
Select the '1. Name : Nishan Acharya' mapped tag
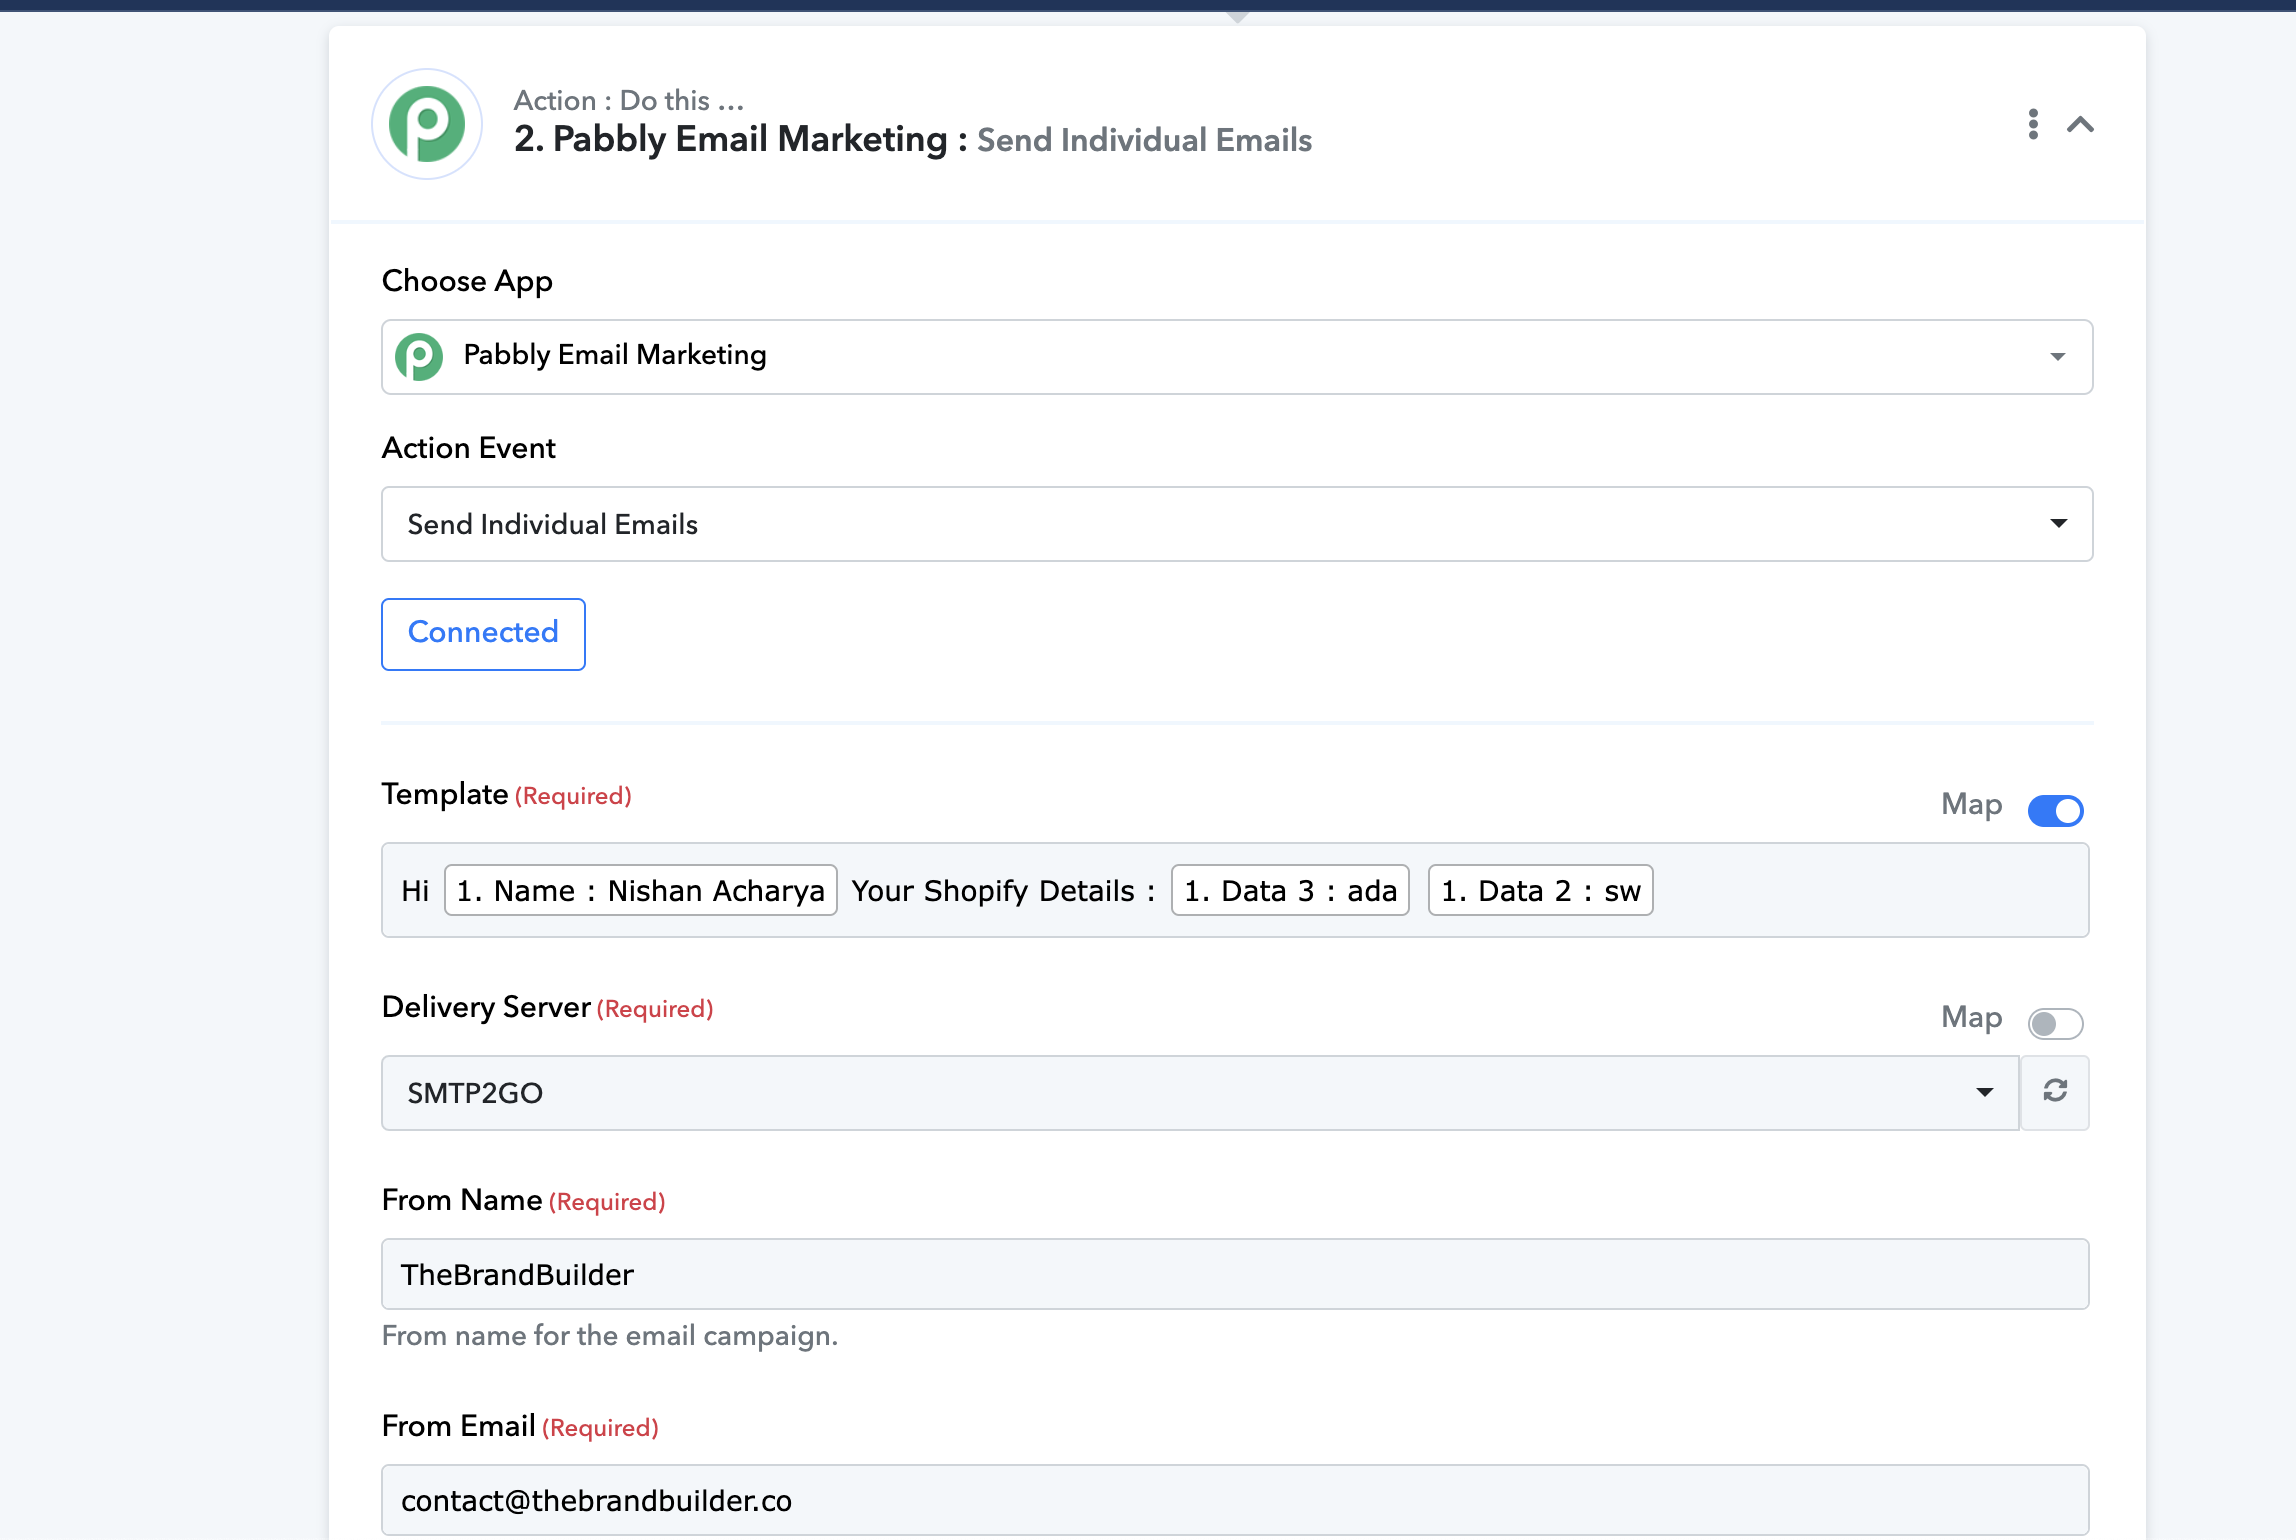(x=641, y=890)
